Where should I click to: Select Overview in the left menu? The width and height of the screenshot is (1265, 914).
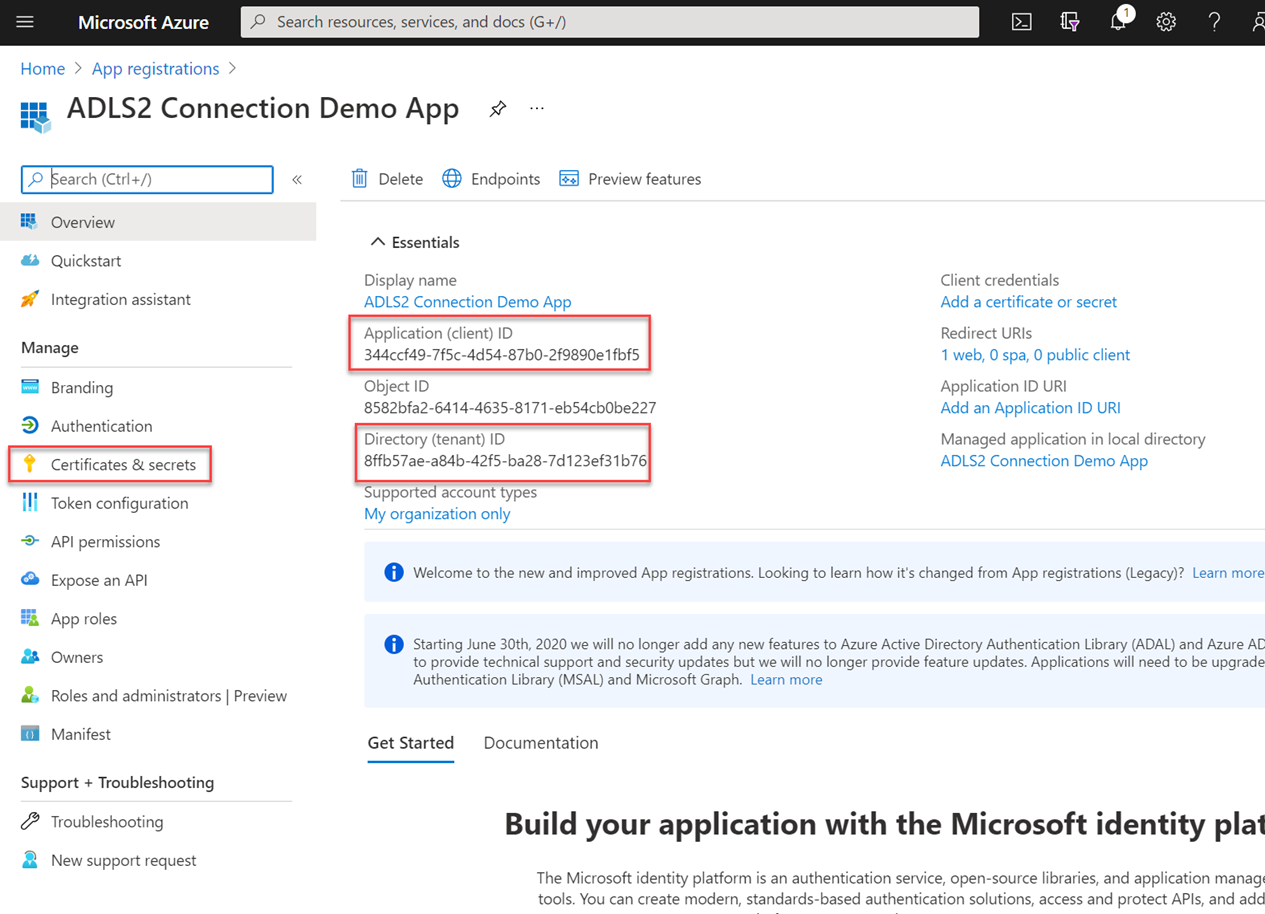coord(158,222)
